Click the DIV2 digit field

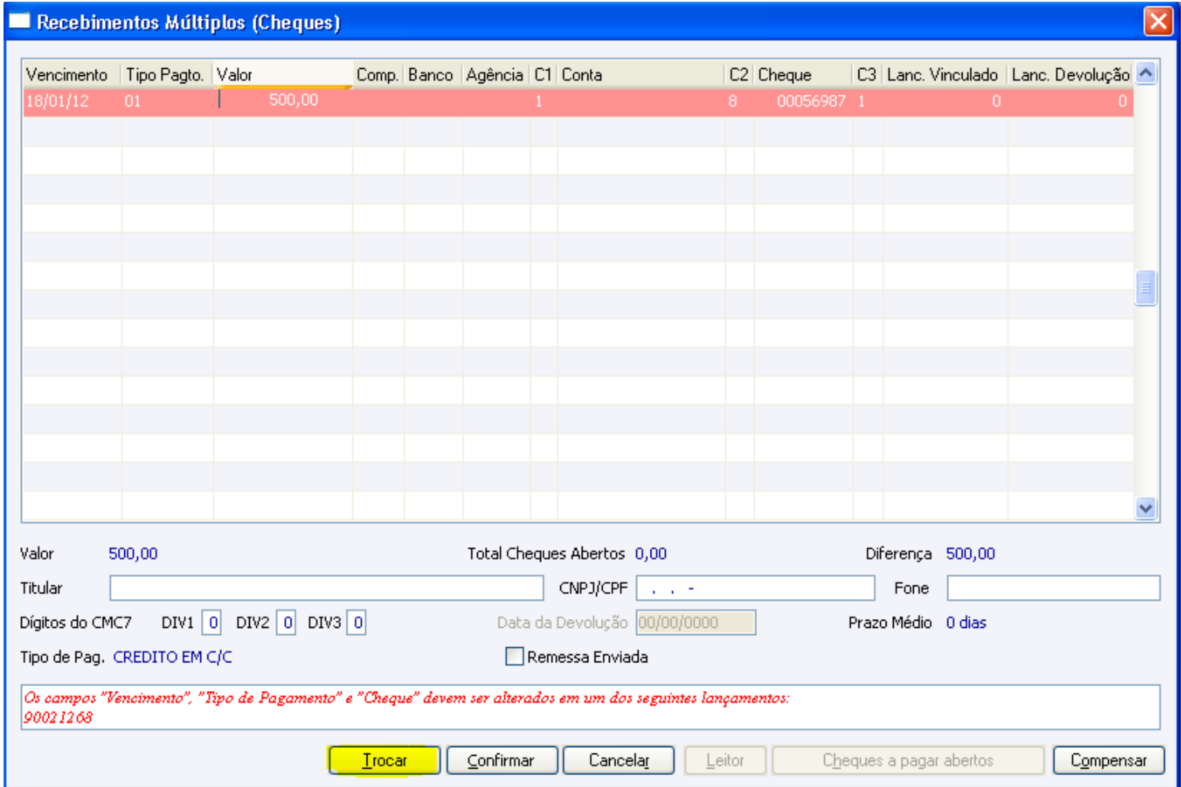(x=286, y=623)
